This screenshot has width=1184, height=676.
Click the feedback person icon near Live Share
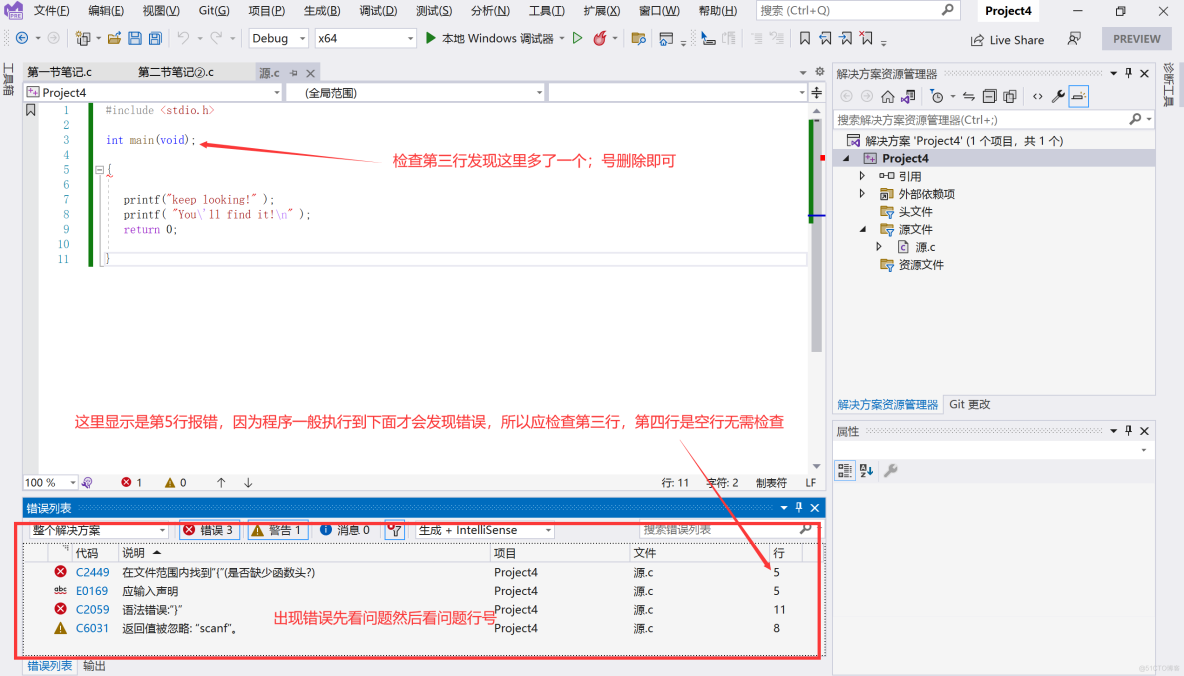click(1074, 39)
